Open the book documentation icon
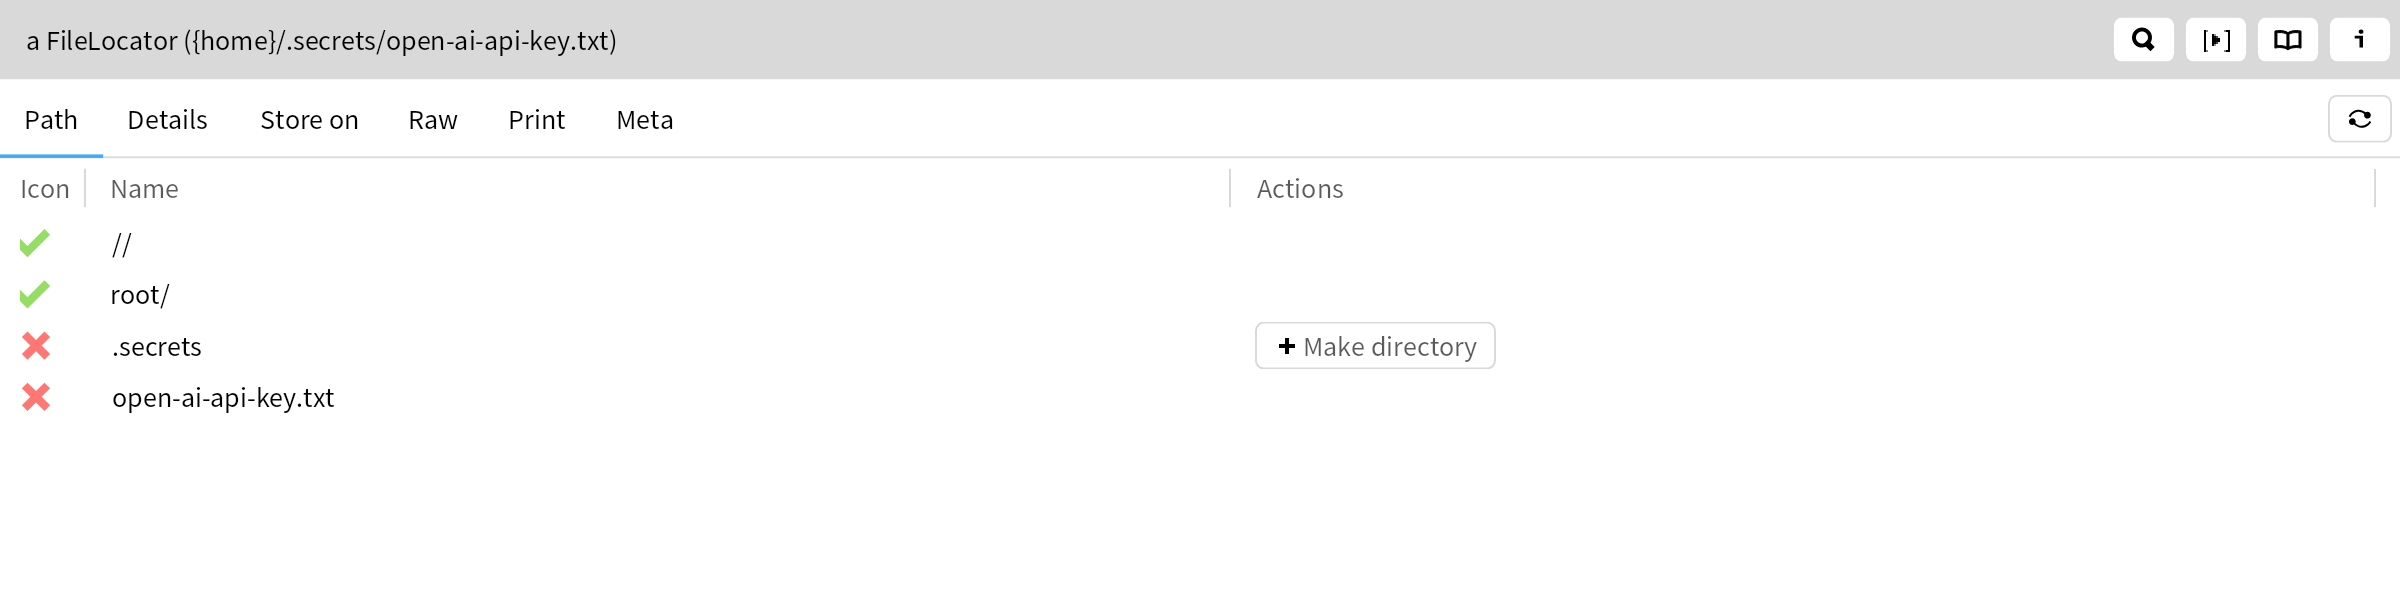This screenshot has width=2400, height=600. (2287, 40)
